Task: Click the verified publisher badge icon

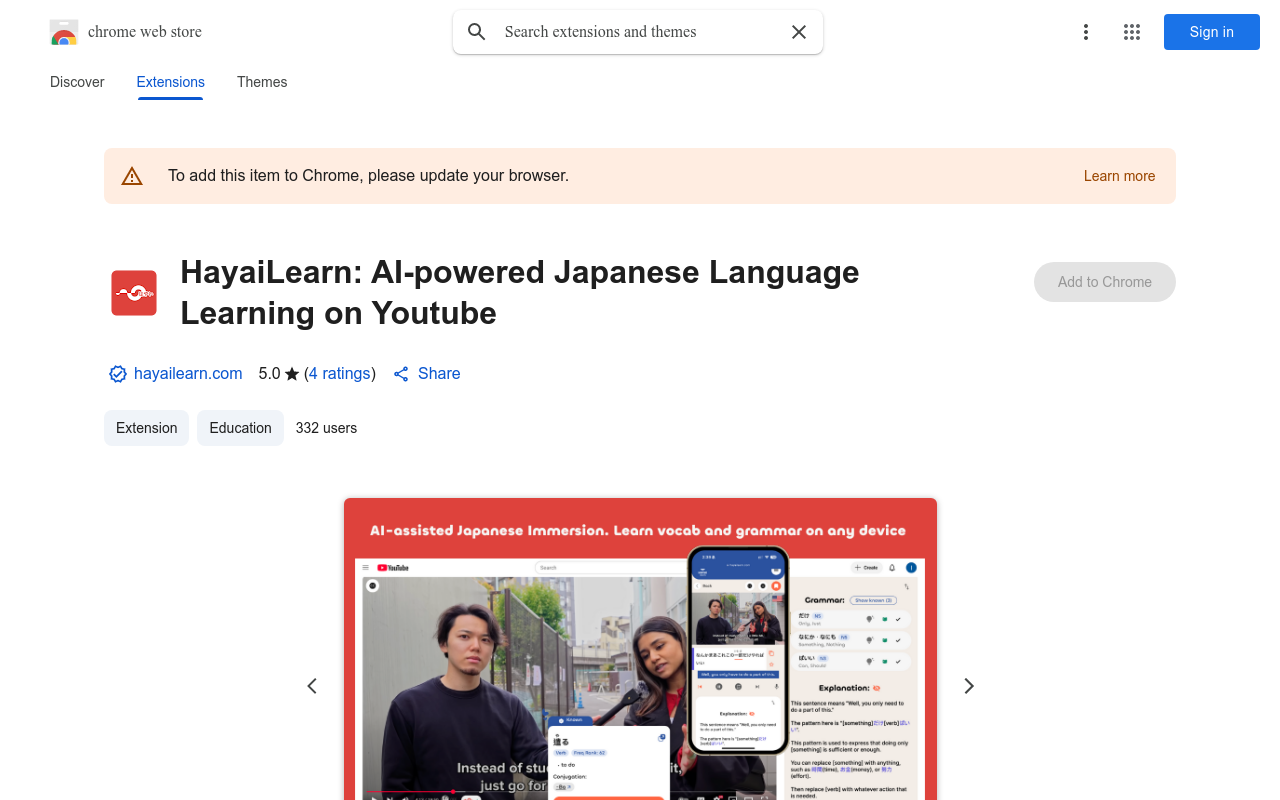Action: coord(118,374)
